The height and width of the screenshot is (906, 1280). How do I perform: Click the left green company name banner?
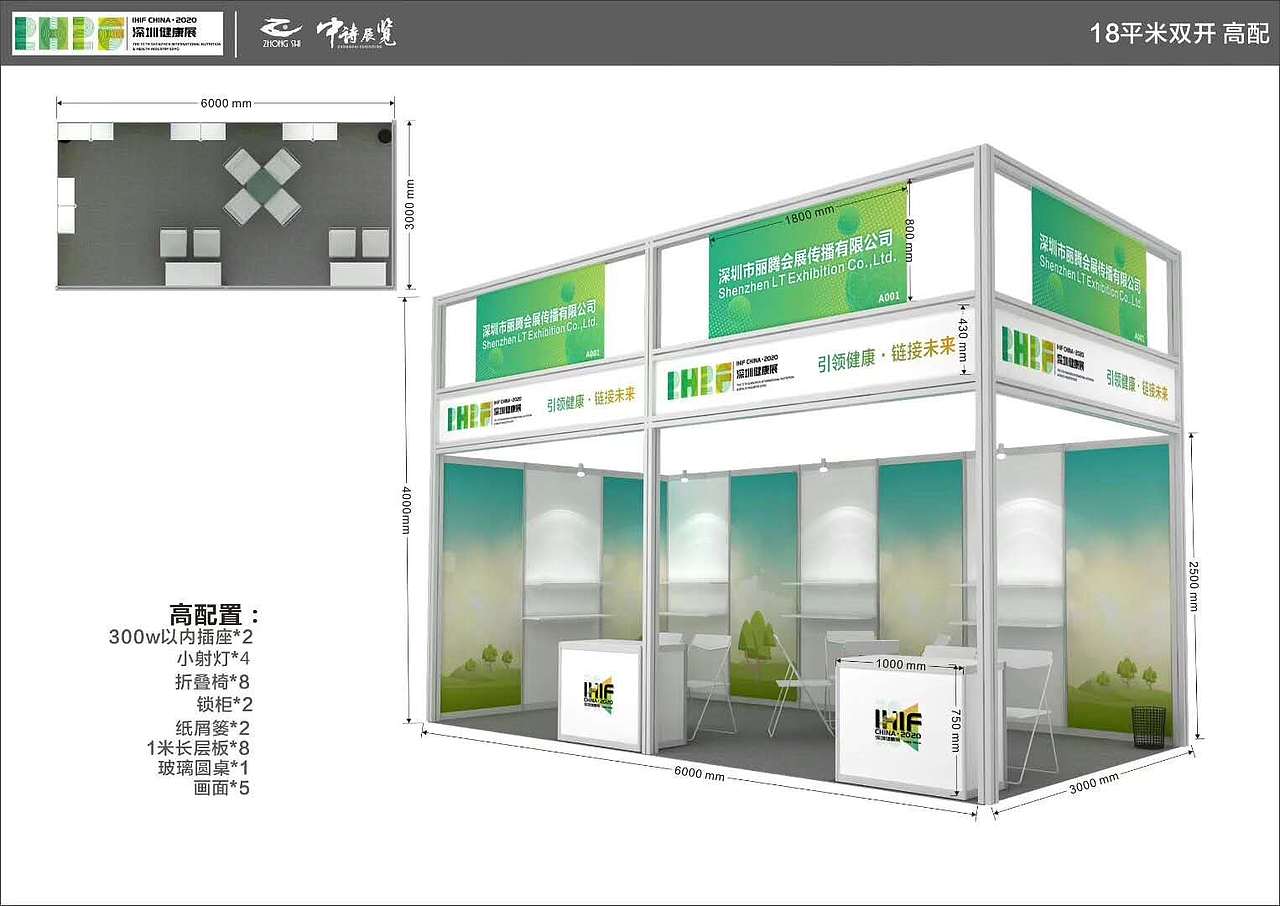tap(541, 321)
